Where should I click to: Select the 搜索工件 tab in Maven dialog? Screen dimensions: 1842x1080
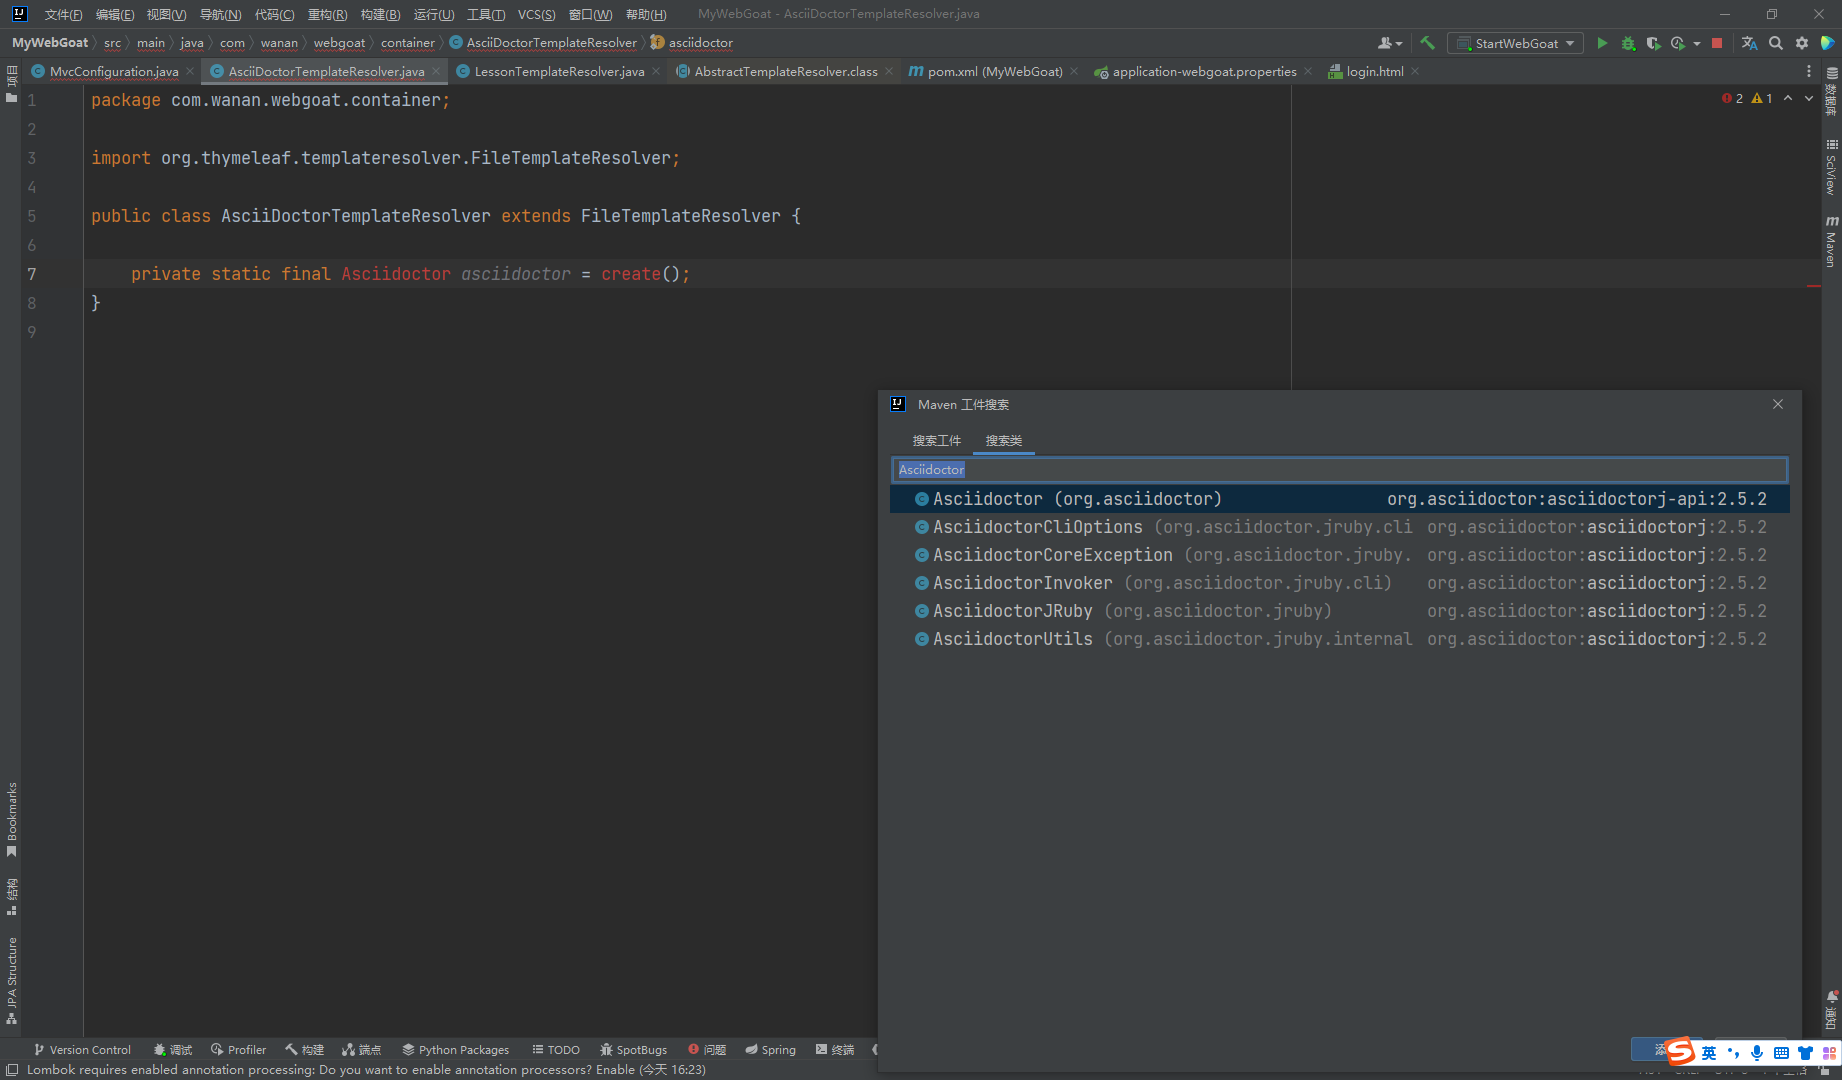point(936,440)
